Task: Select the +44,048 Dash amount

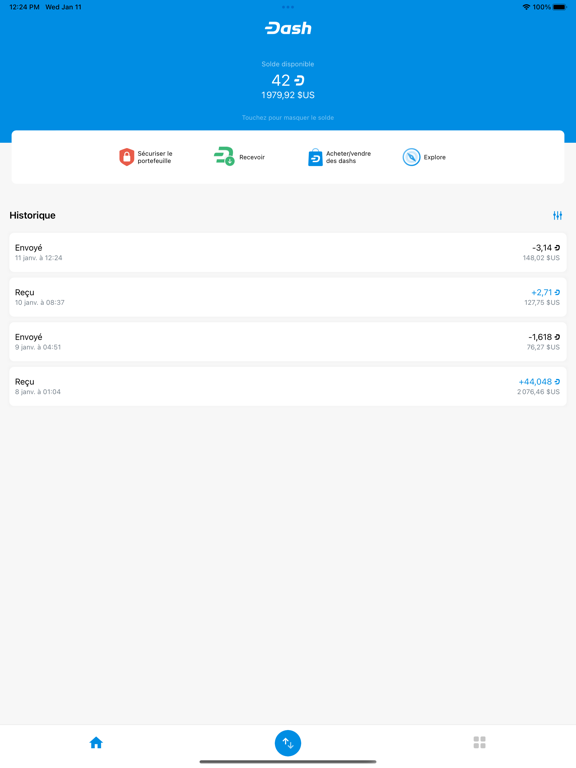Action: click(x=539, y=382)
